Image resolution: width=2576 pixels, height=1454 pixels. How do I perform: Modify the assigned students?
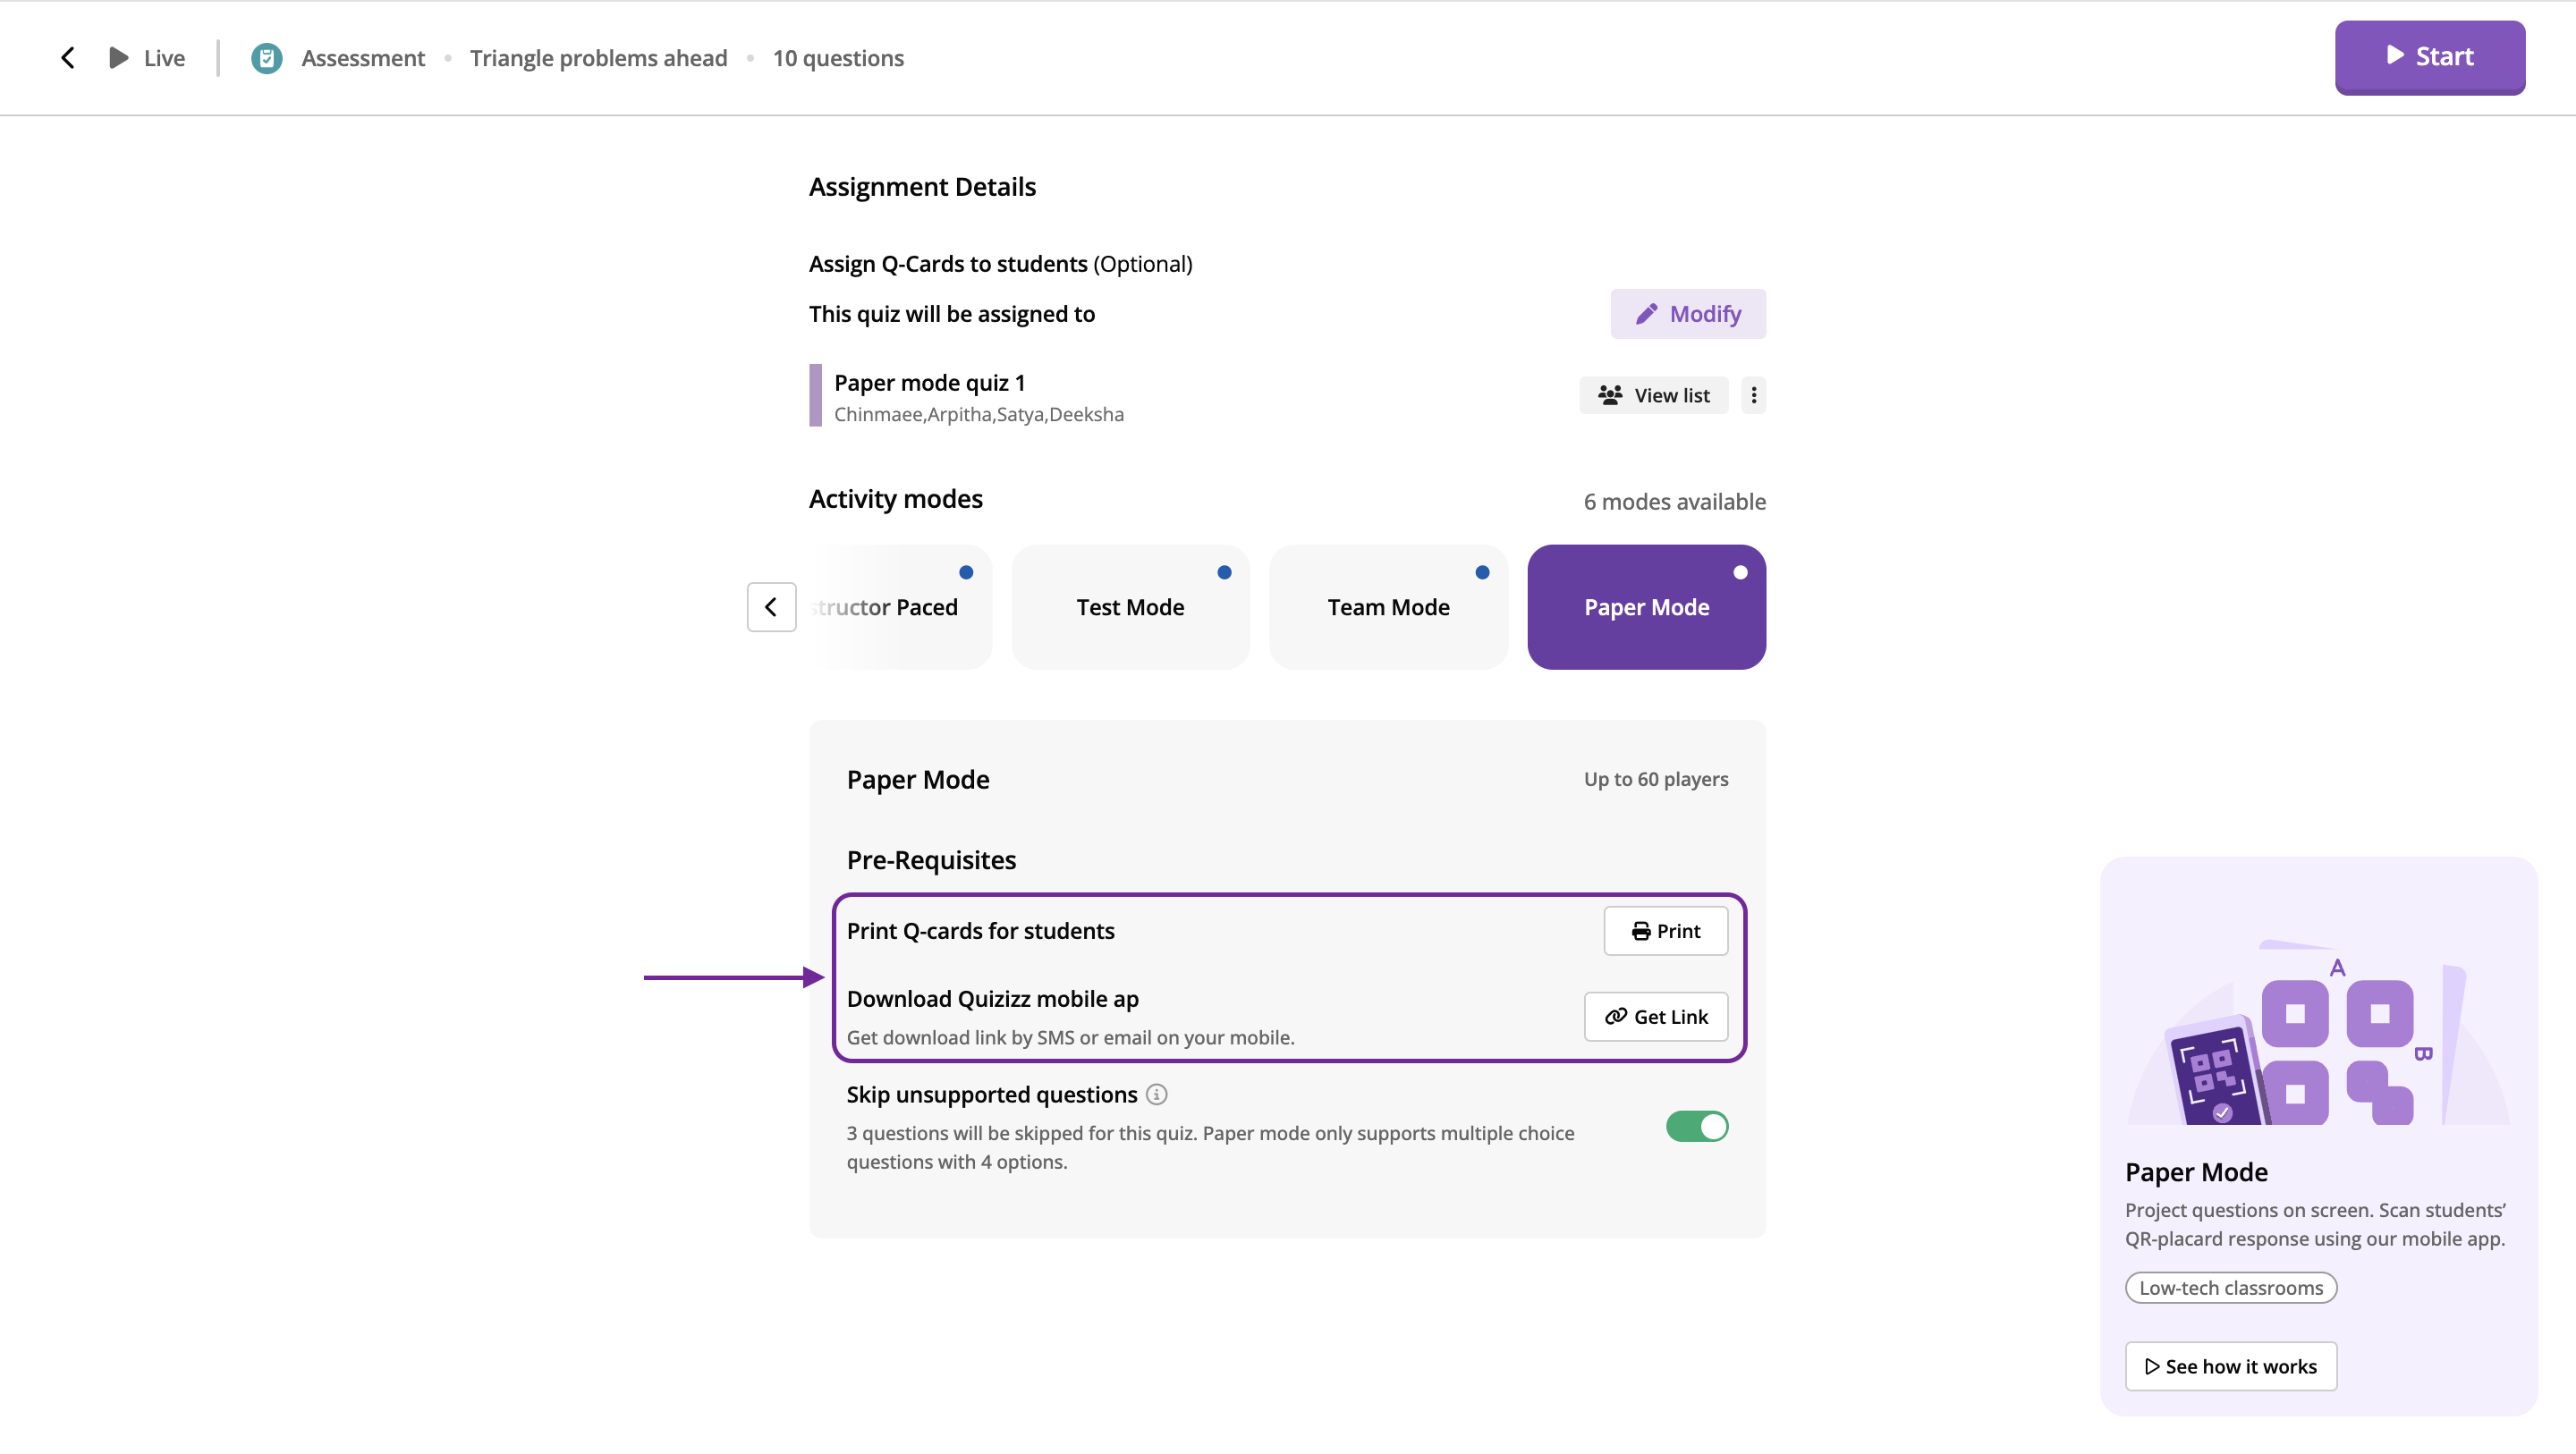coord(1688,314)
